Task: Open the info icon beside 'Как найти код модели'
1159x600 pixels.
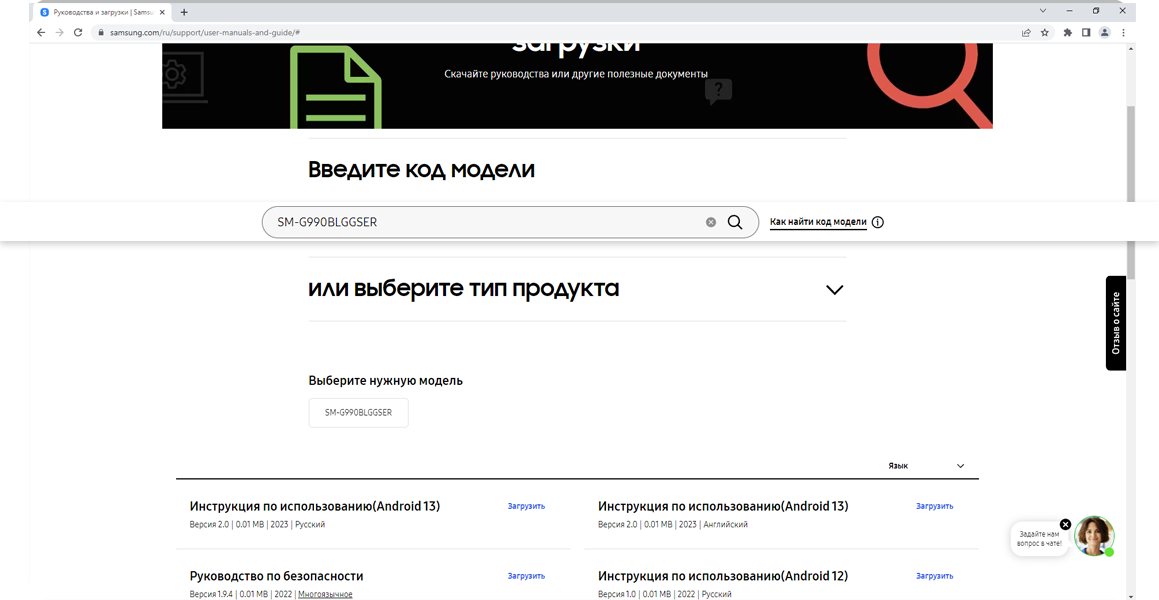Action: tap(878, 222)
